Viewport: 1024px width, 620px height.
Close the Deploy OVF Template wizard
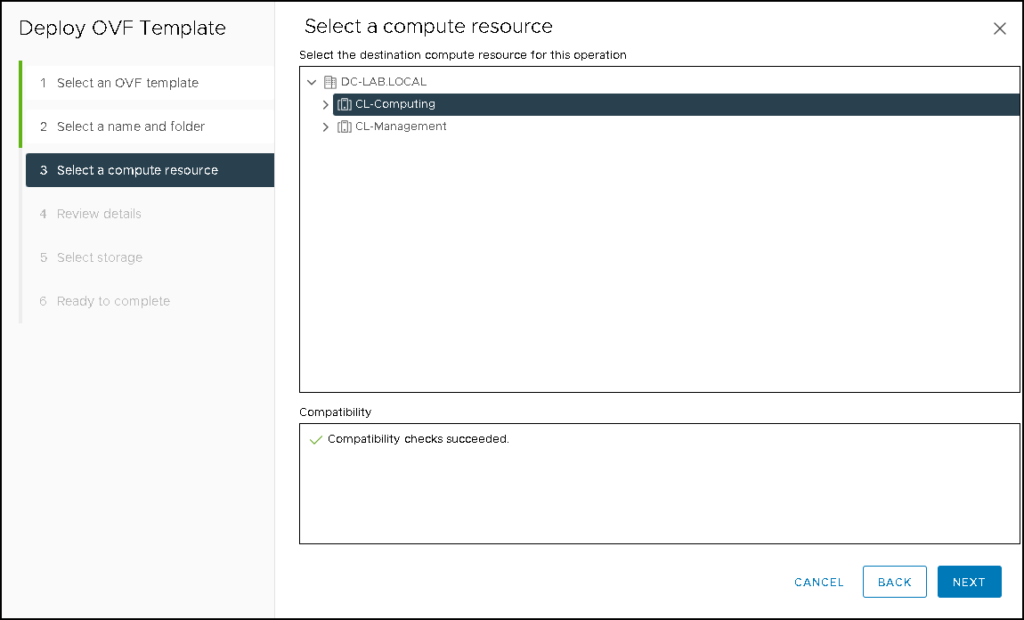(x=999, y=28)
